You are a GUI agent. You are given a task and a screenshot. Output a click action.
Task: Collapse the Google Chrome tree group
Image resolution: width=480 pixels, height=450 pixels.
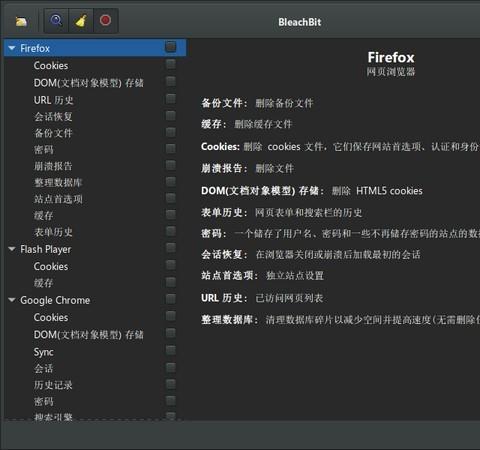12,300
